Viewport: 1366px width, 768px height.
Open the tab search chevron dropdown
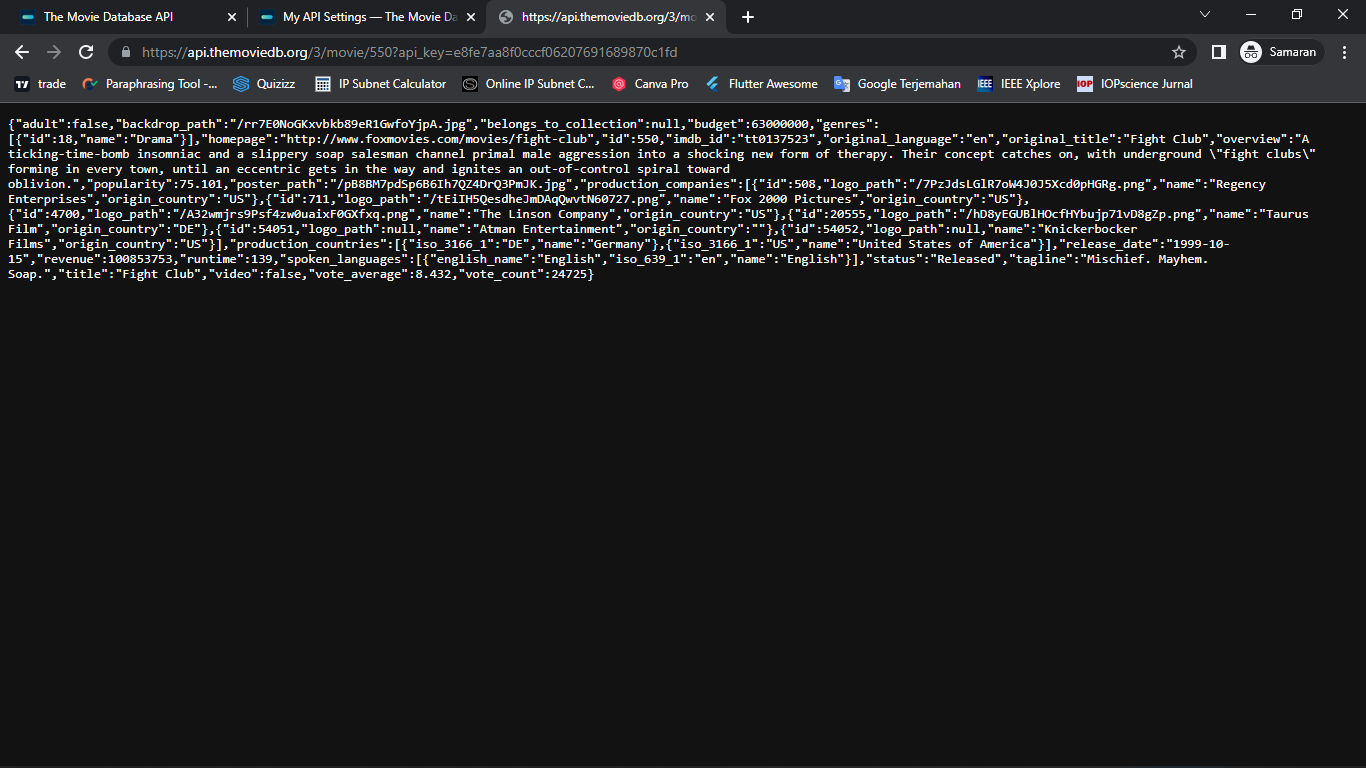[x=1204, y=15]
